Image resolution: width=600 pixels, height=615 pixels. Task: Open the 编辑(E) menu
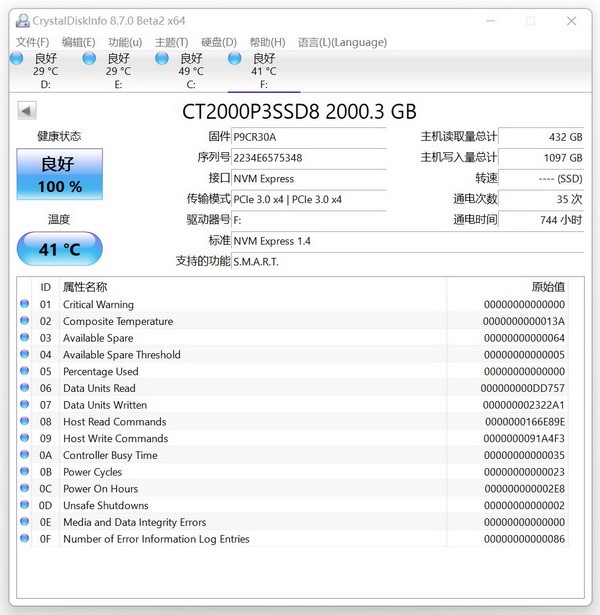tap(78, 42)
